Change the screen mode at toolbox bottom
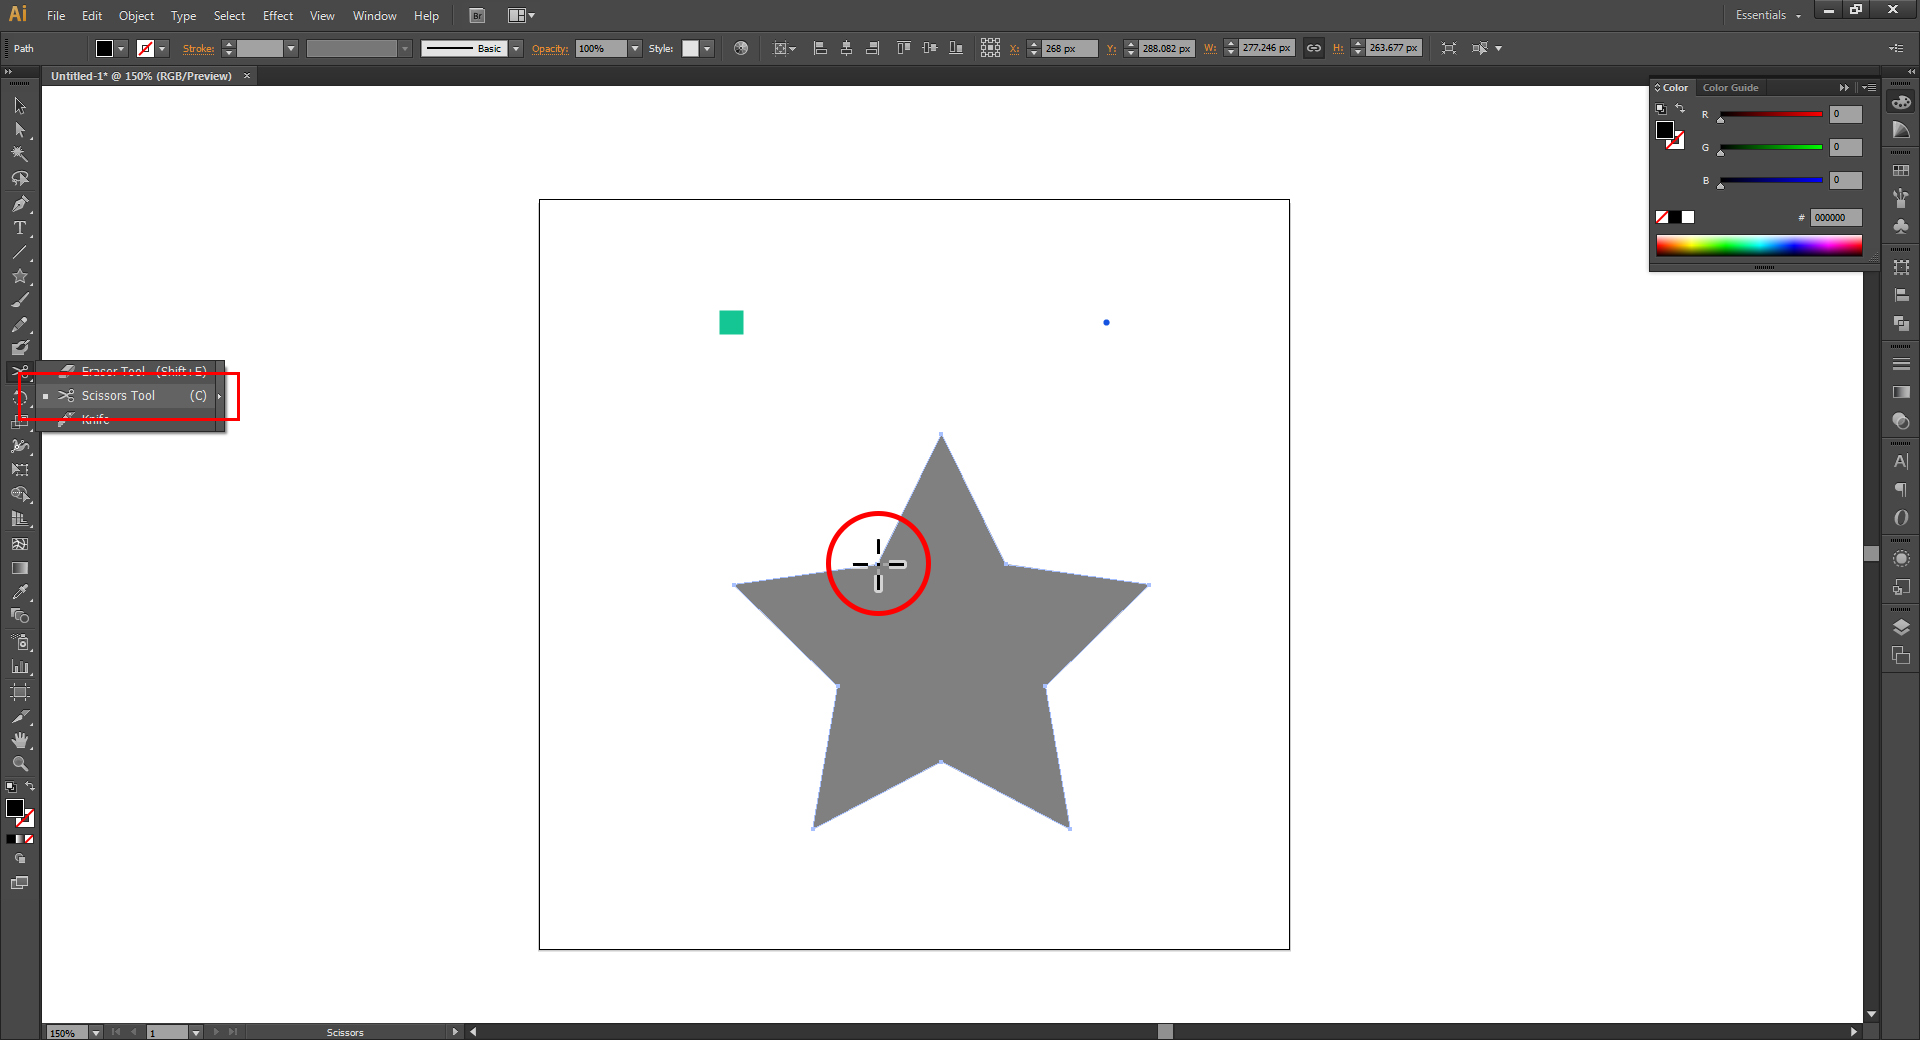The image size is (1920, 1040). [20, 883]
